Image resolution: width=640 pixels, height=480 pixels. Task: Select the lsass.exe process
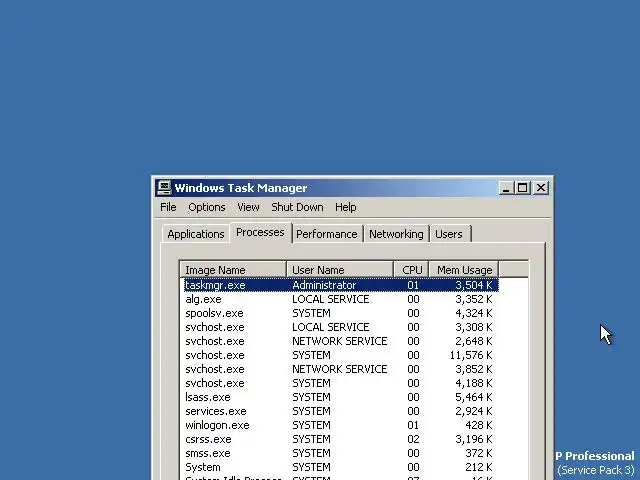pos(340,397)
